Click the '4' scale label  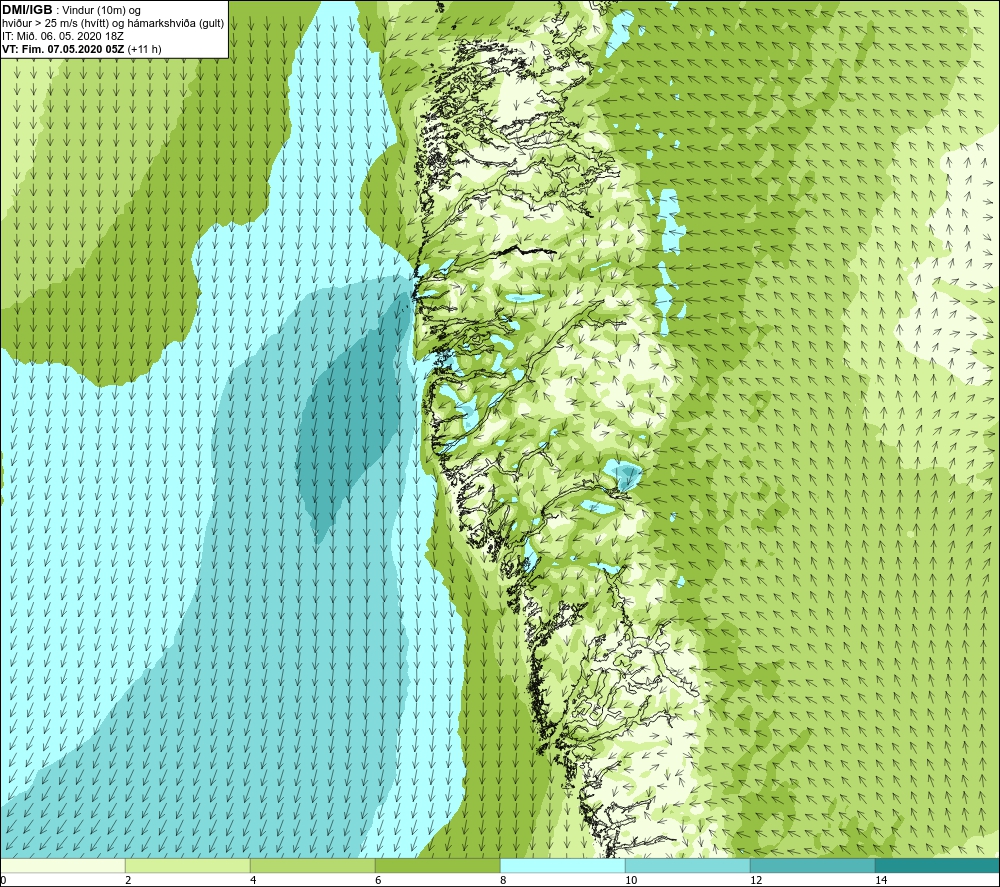pos(253,881)
